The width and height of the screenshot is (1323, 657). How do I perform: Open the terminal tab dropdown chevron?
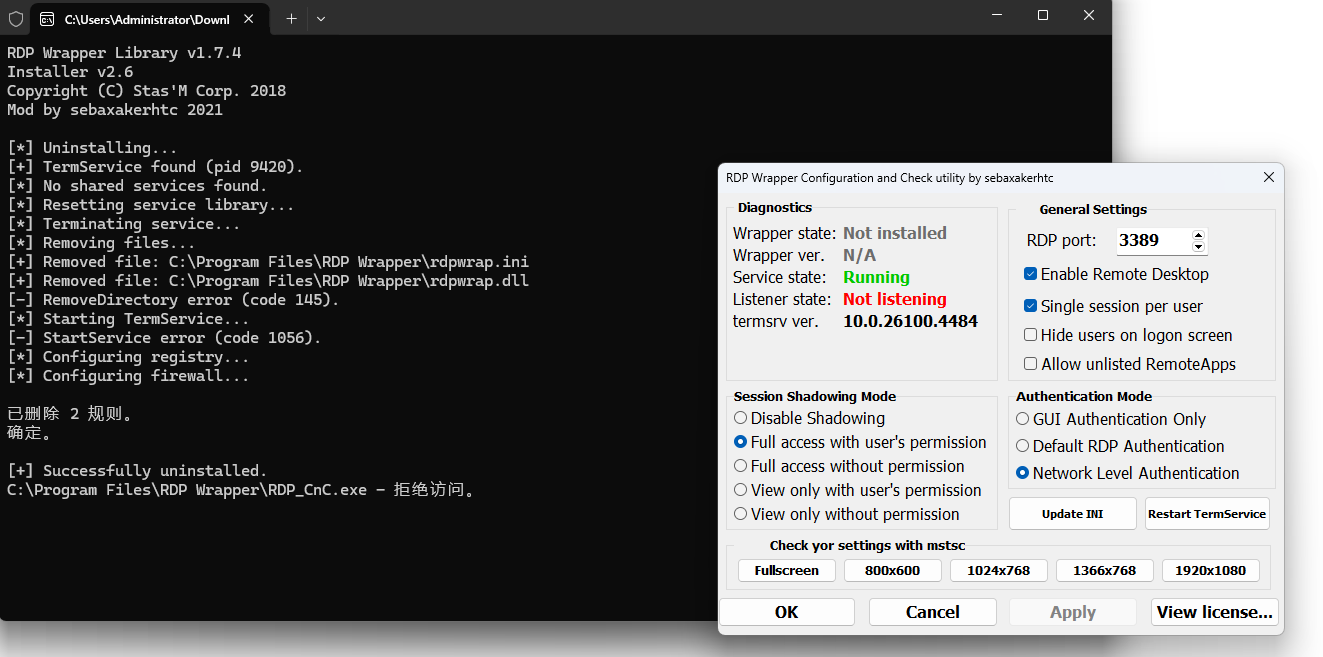click(320, 18)
